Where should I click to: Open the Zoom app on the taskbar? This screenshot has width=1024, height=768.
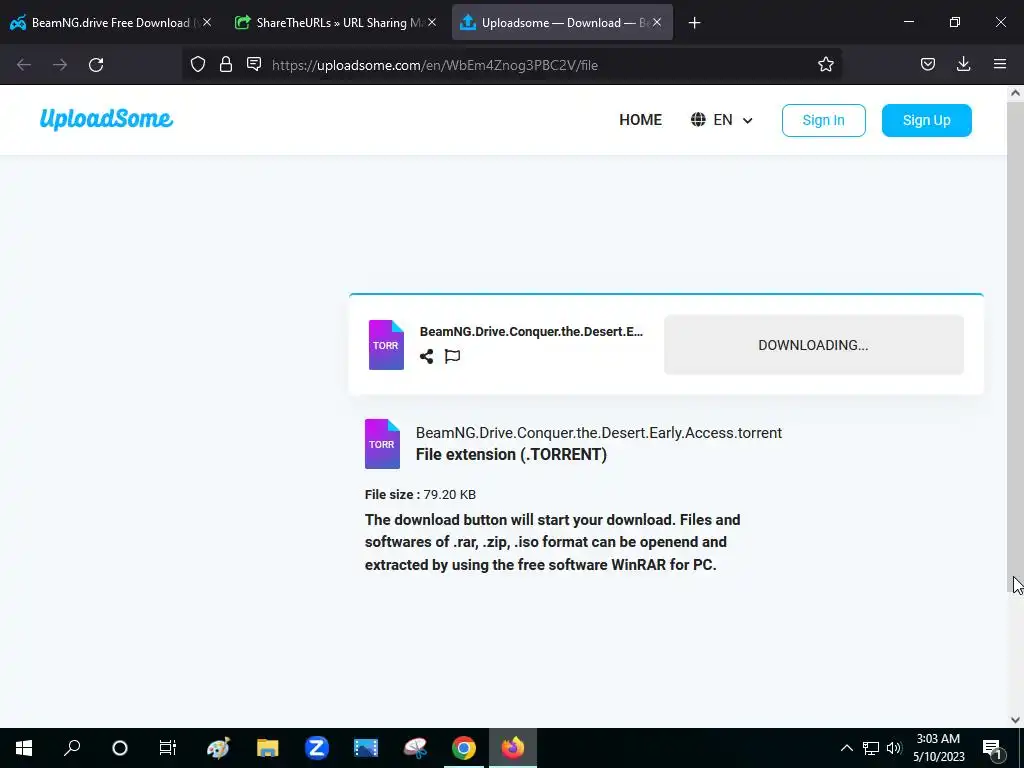317,748
